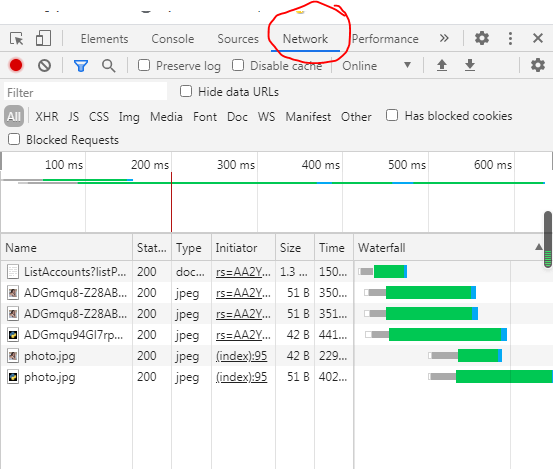Toggle the blue filter funnel icon

tap(81, 66)
